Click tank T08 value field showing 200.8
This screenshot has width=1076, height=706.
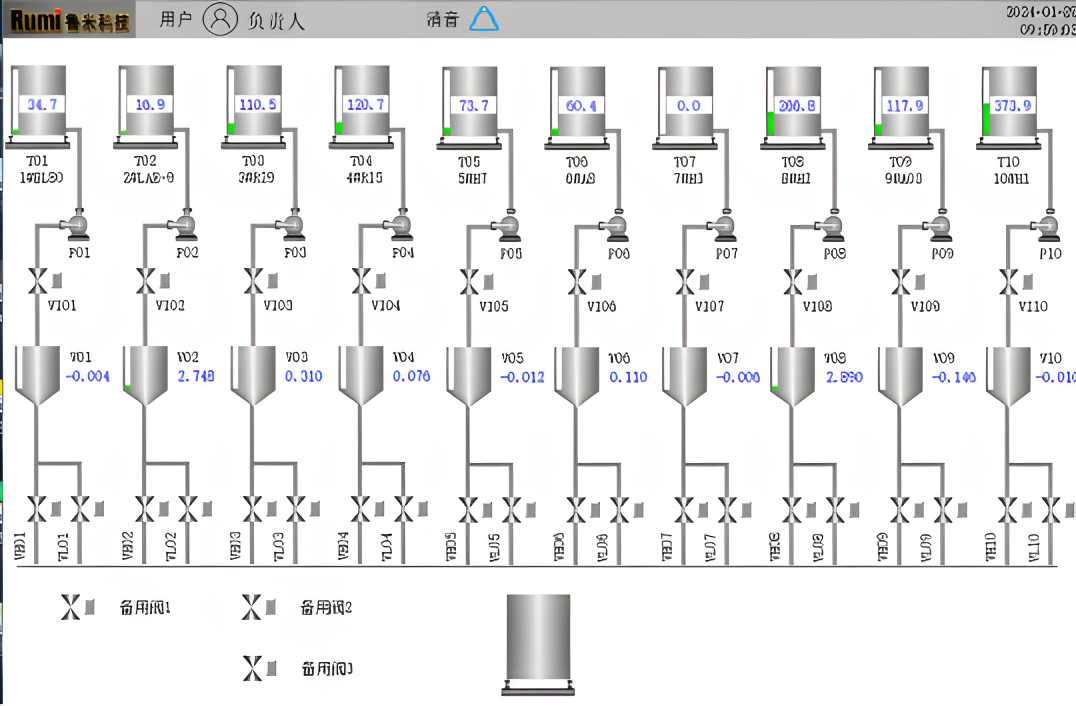[796, 105]
